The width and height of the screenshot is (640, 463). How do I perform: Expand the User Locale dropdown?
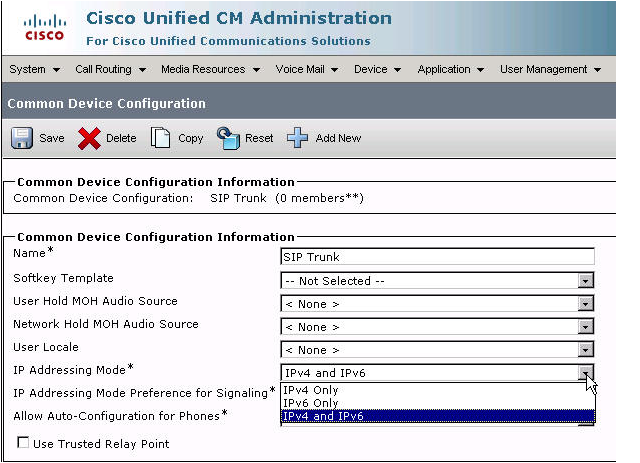coord(585,349)
